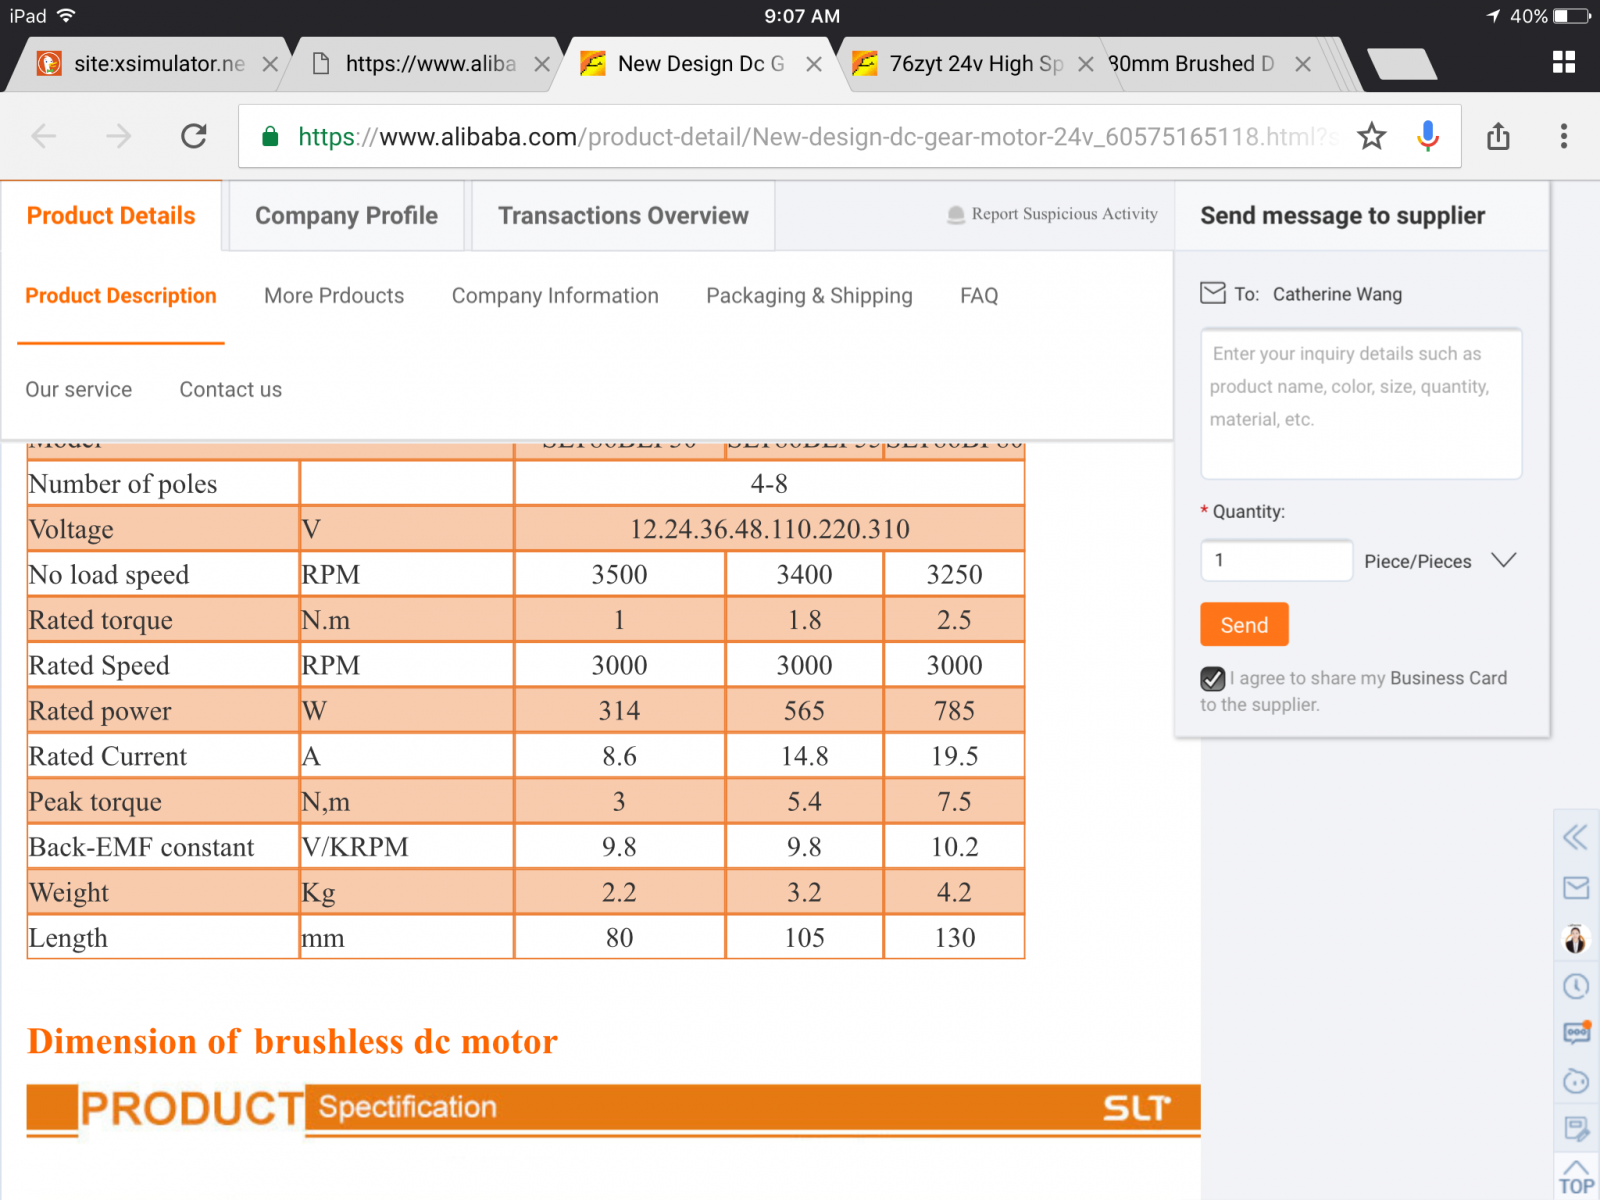1600x1200 pixels.
Task: Open chat messages icon in sidebar
Action: pyautogui.click(x=1576, y=1033)
